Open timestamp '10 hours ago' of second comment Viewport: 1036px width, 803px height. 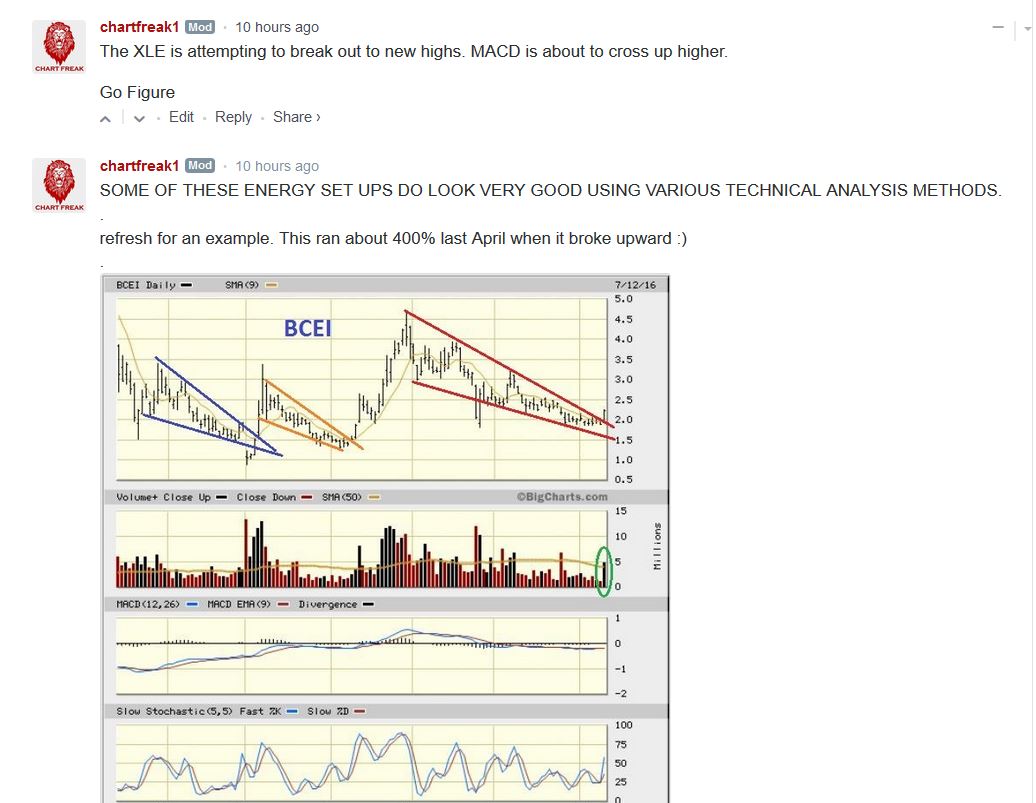tap(277, 166)
